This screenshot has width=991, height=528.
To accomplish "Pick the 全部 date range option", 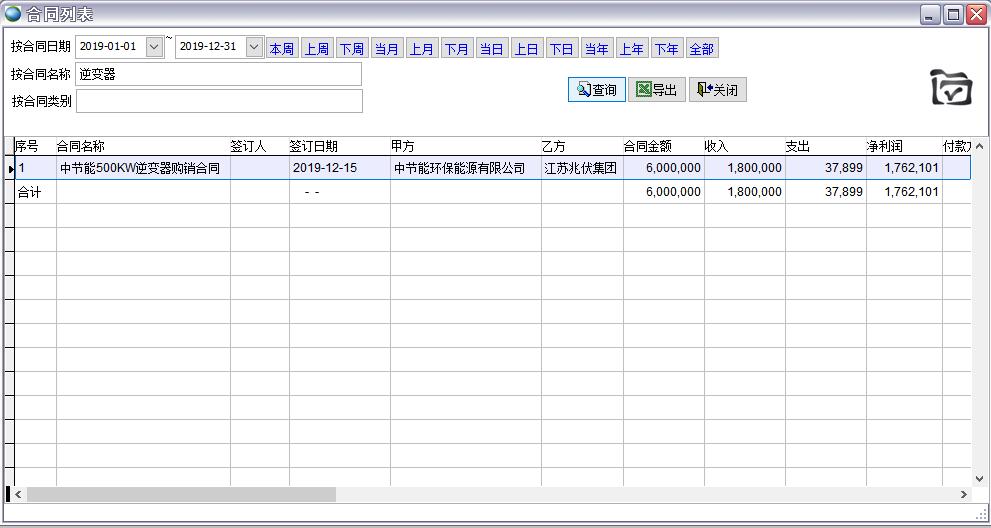I will pyautogui.click(x=701, y=49).
